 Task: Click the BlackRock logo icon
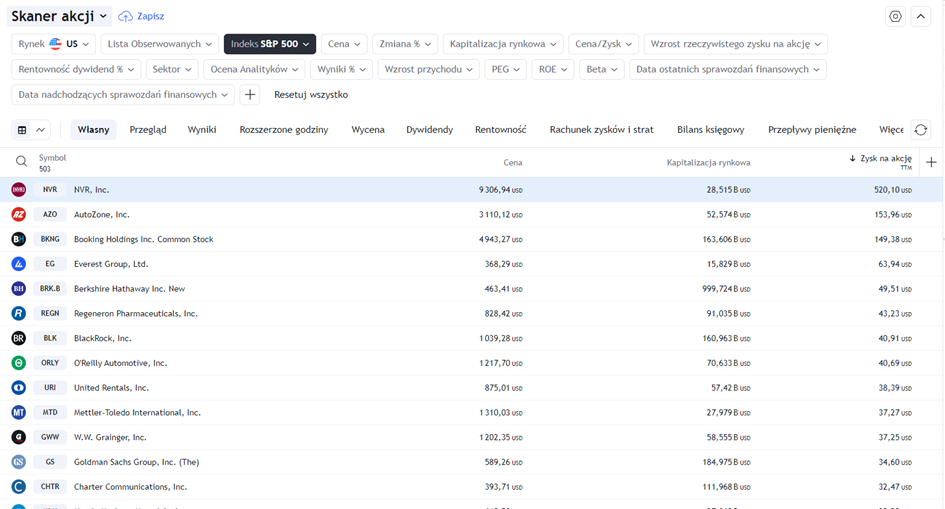point(18,338)
